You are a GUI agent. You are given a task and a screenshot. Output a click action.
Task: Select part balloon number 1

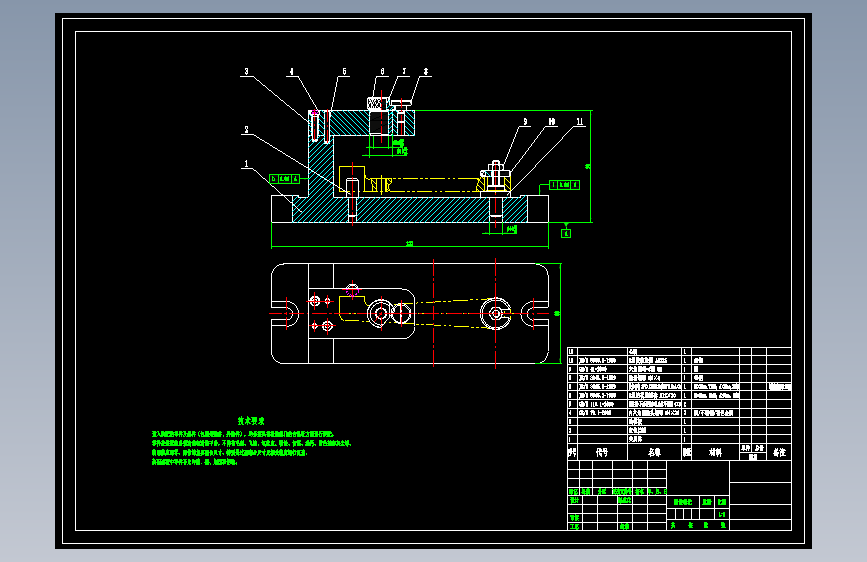pyautogui.click(x=247, y=164)
